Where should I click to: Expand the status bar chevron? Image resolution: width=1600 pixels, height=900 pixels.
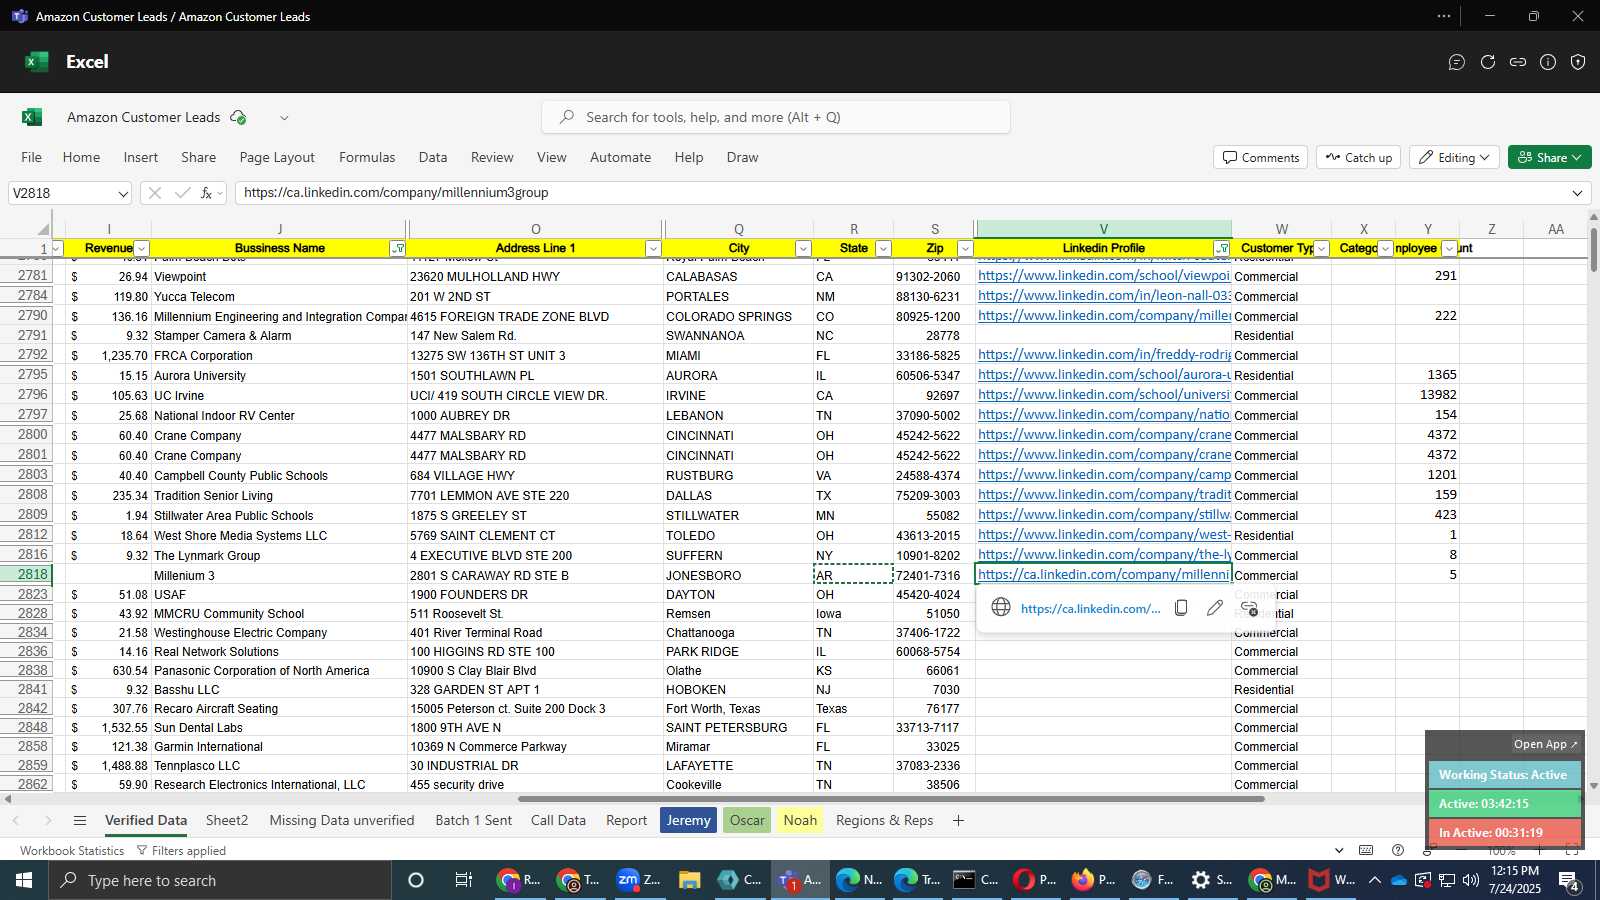(x=1339, y=850)
